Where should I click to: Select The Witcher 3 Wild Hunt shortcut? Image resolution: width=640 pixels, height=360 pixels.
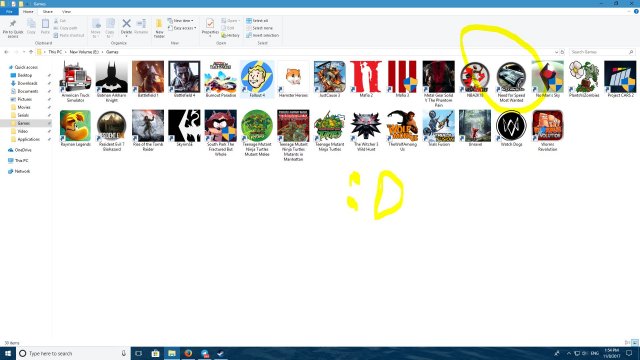click(366, 130)
